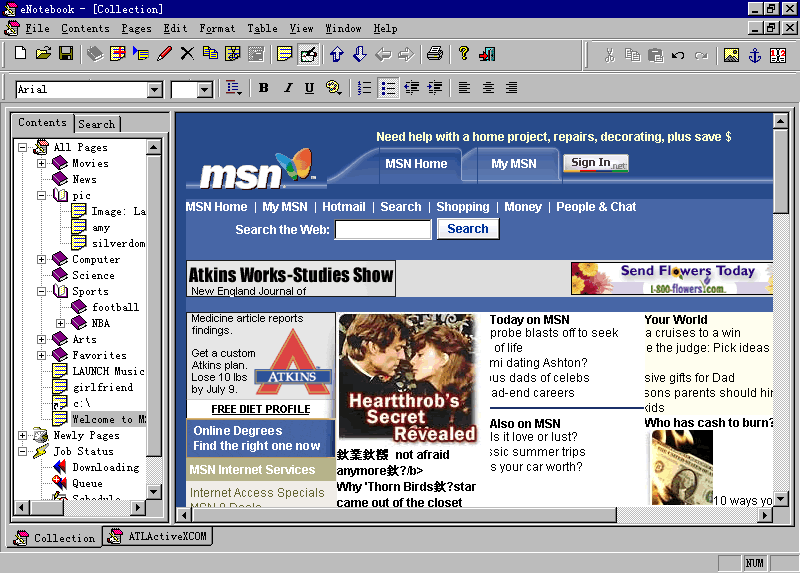Click the decrease indent icon
The height and width of the screenshot is (573, 800).
[x=412, y=88]
